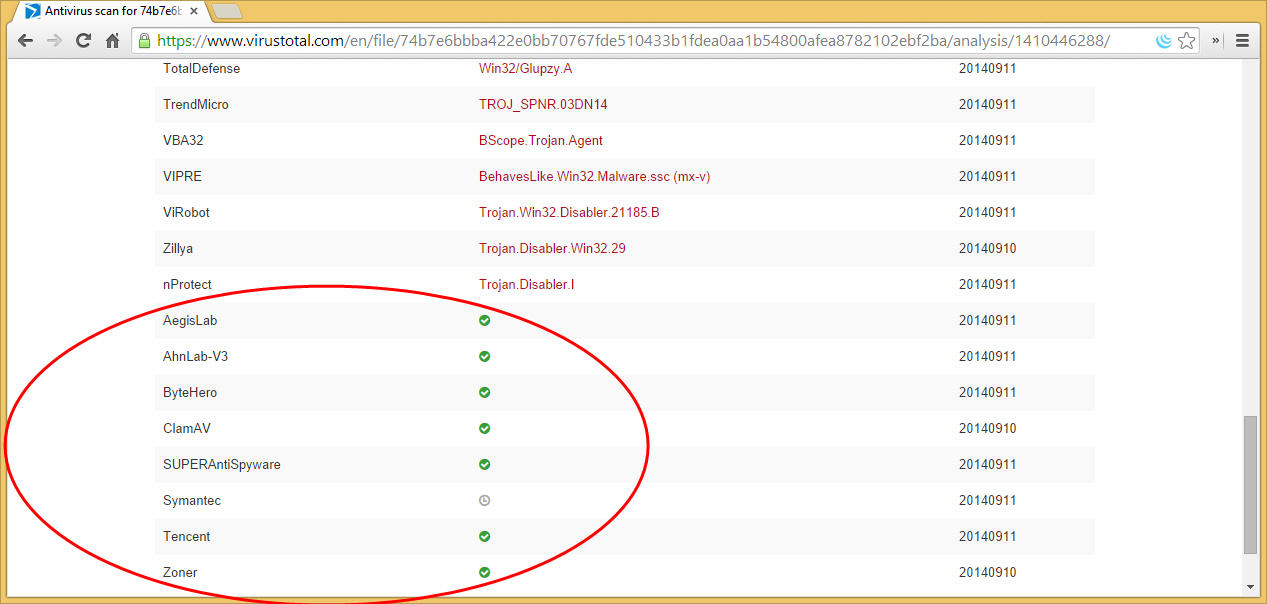1267x604 pixels.
Task: Click the green clean-result icon beside ClamAV
Action: tap(484, 428)
